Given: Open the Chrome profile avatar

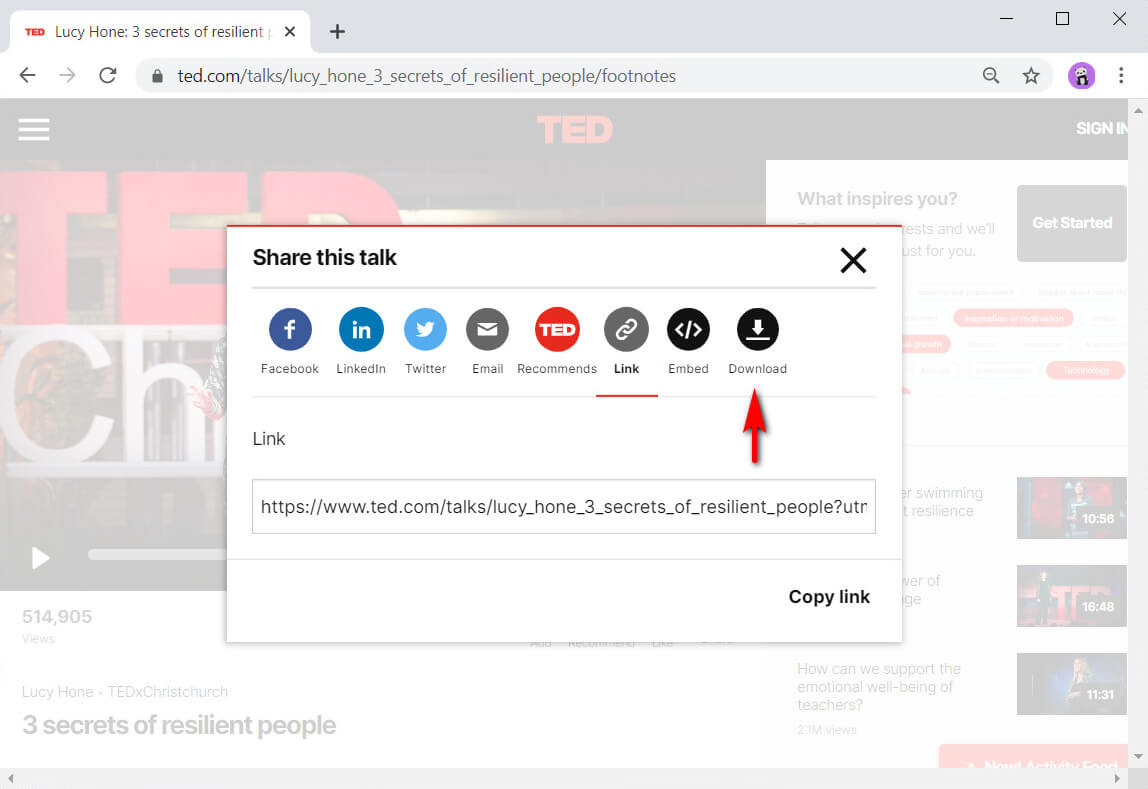Looking at the screenshot, I should [x=1081, y=75].
